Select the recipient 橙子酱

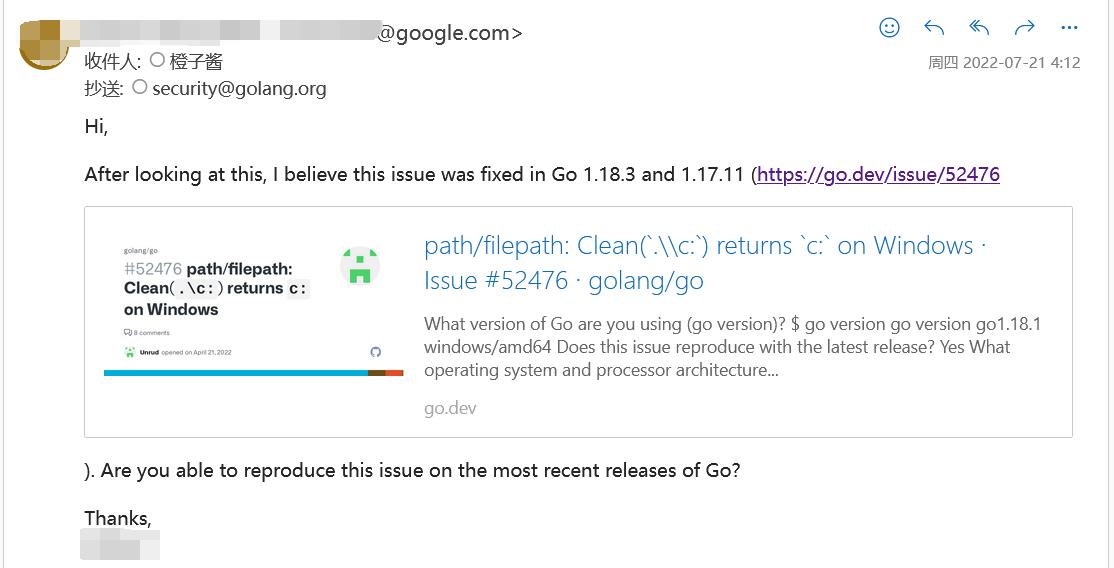click(x=196, y=62)
